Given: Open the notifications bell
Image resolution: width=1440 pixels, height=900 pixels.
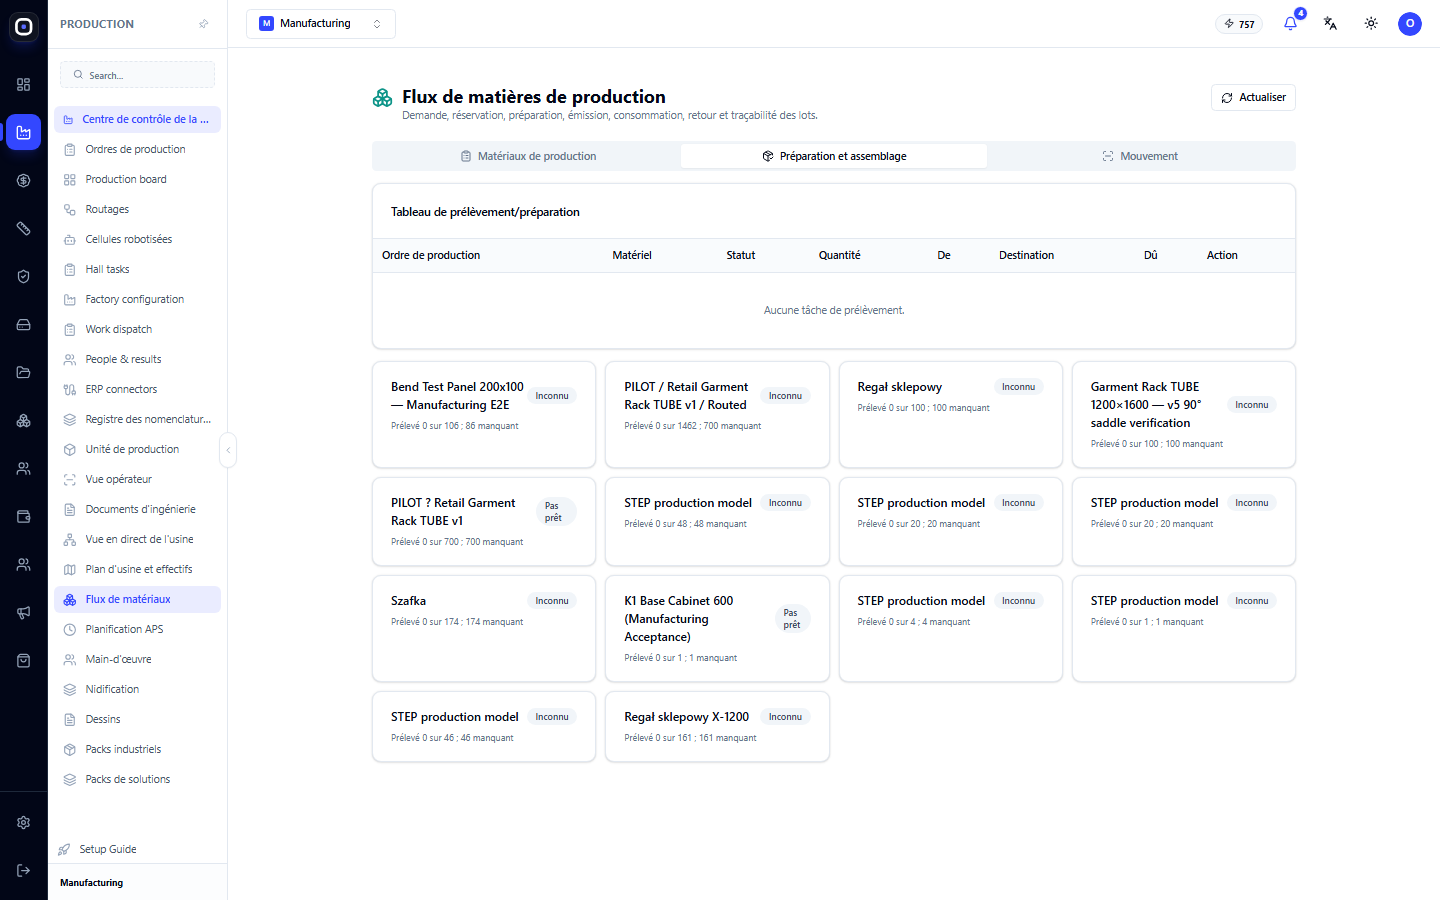Looking at the screenshot, I should coord(1290,24).
